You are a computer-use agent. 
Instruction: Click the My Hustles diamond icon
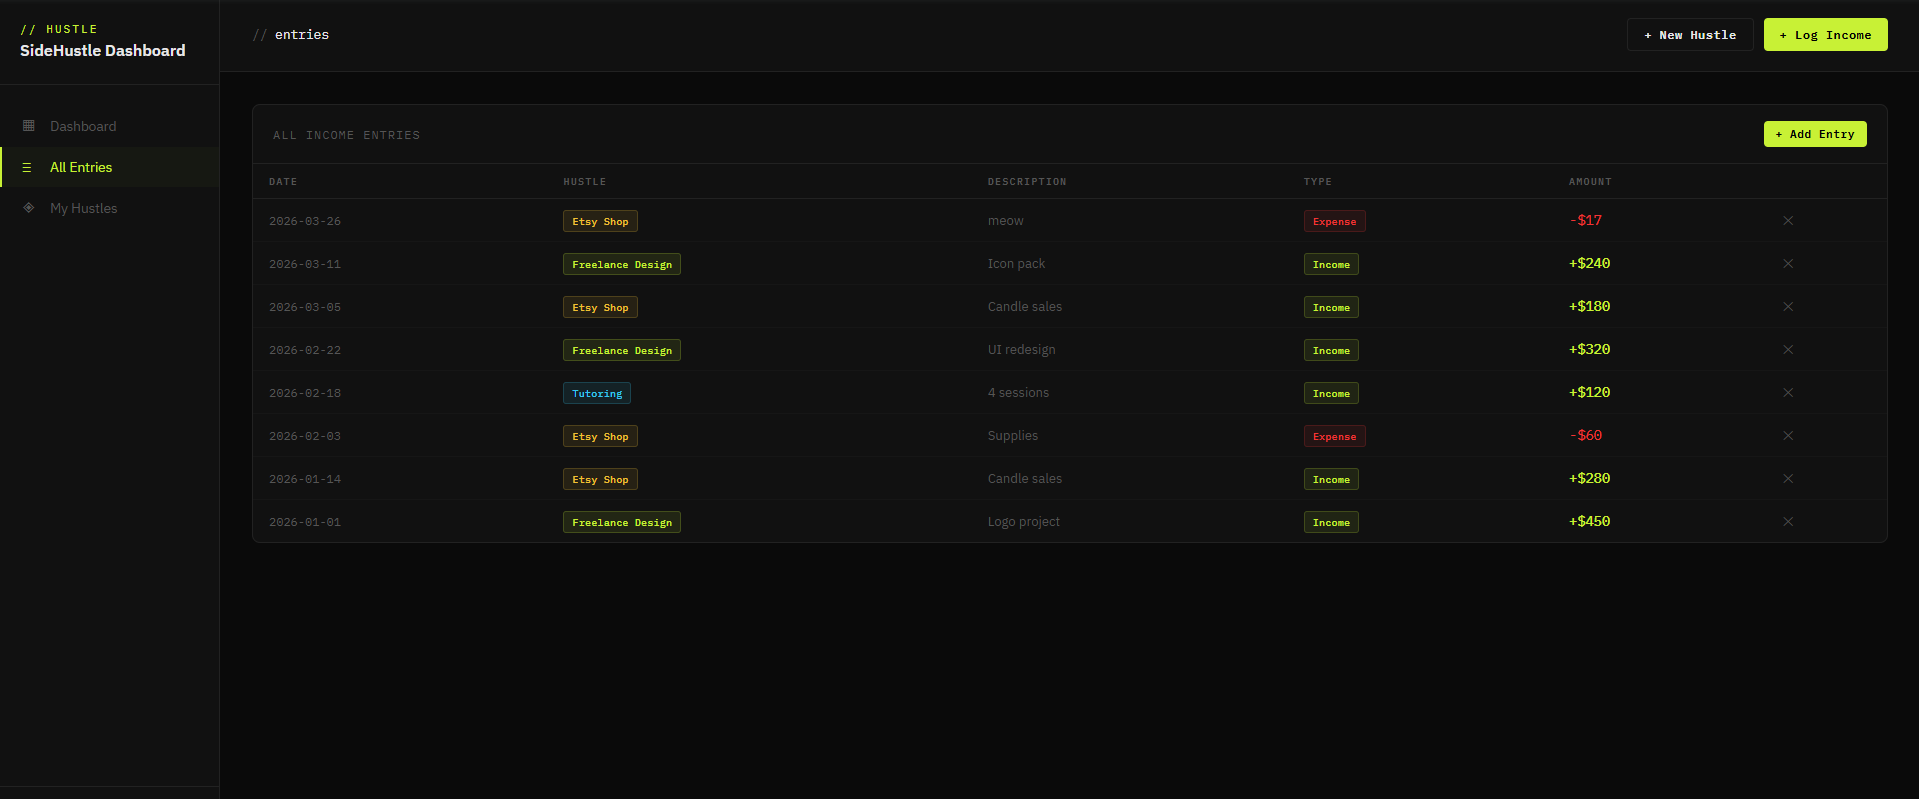point(29,208)
